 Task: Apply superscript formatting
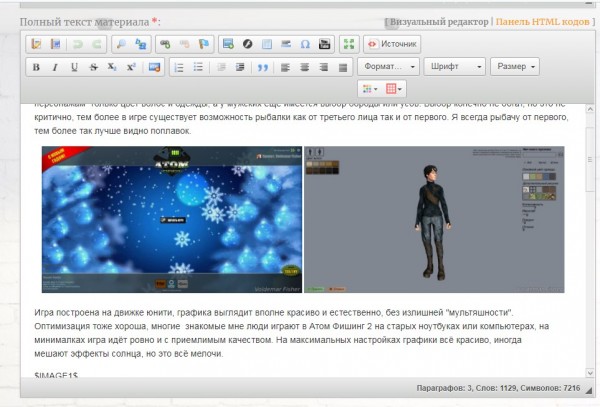pyautogui.click(x=131, y=67)
